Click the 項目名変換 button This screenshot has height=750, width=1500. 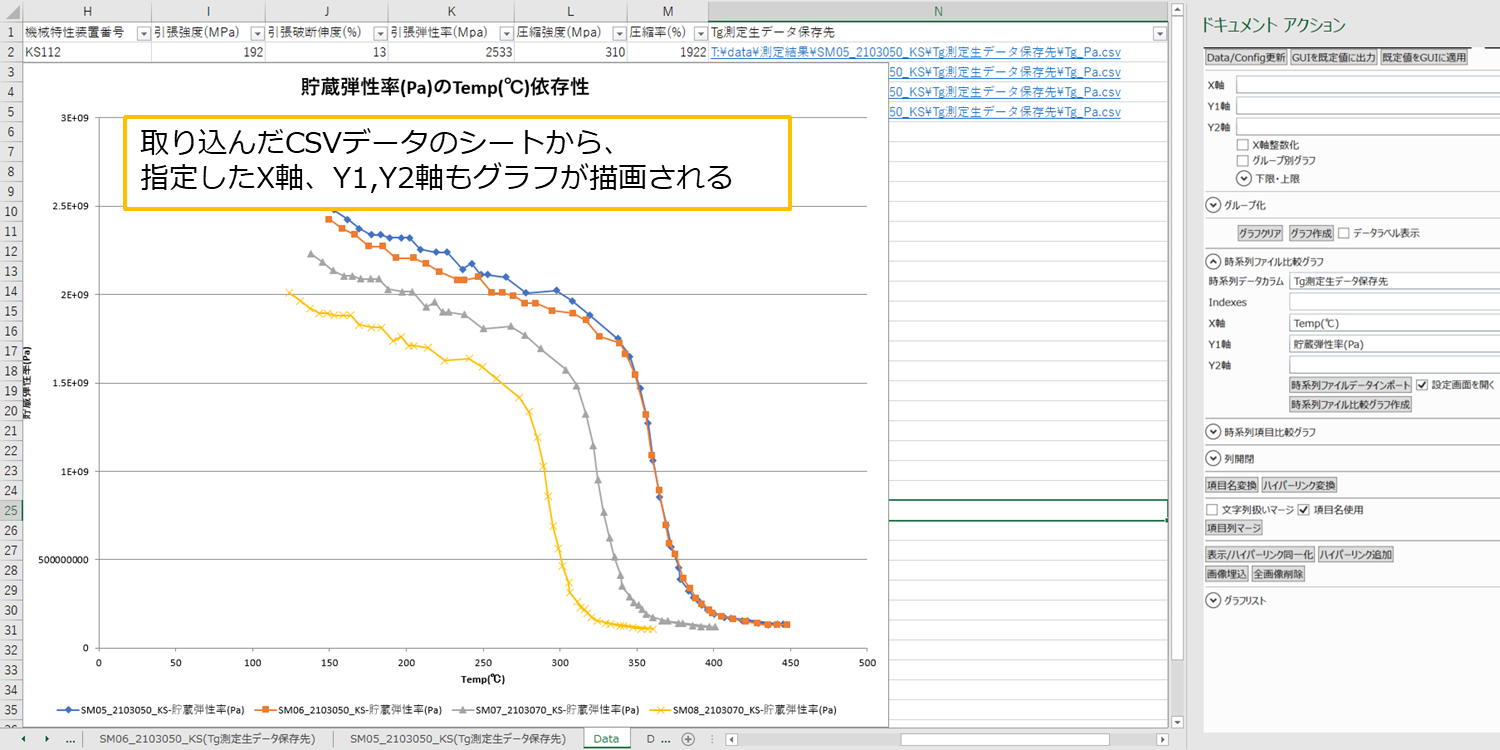(x=1231, y=485)
